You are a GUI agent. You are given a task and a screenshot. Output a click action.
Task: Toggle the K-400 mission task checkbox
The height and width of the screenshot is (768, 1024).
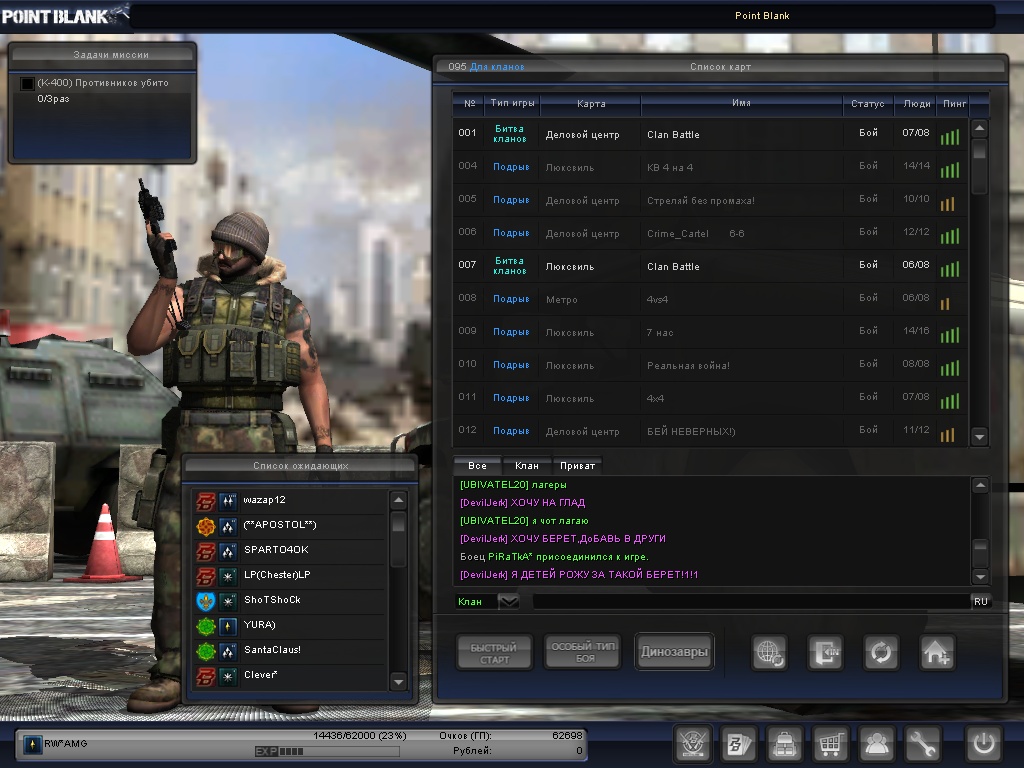27,83
